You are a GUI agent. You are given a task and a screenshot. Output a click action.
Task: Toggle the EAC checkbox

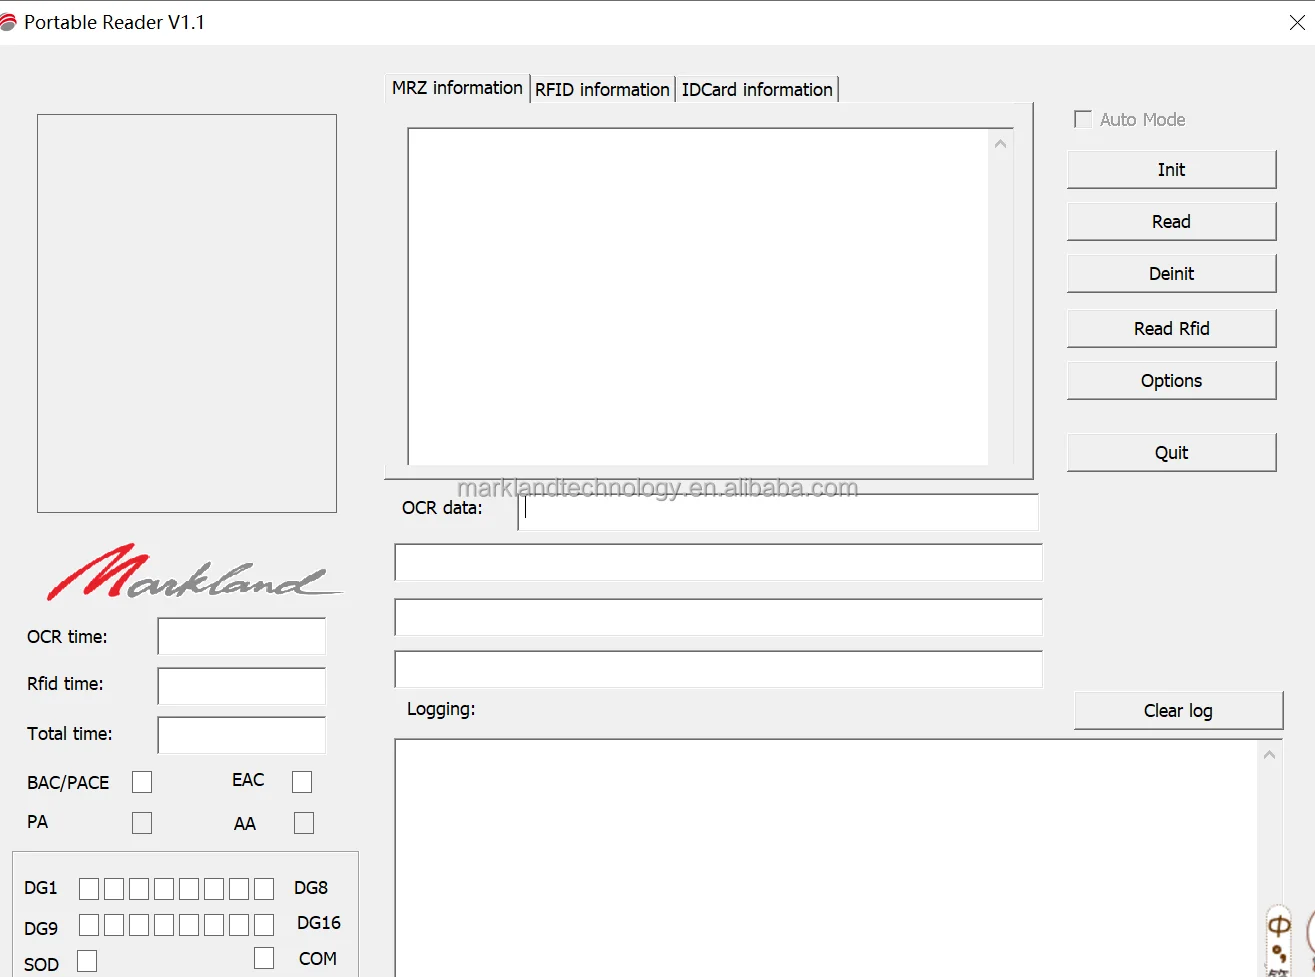[302, 782]
